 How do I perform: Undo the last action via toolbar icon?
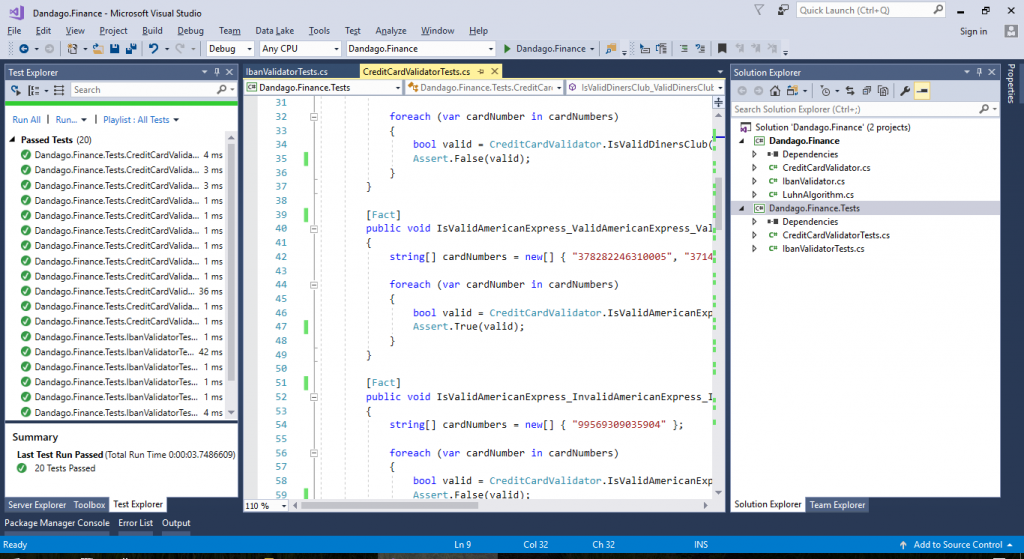click(153, 48)
